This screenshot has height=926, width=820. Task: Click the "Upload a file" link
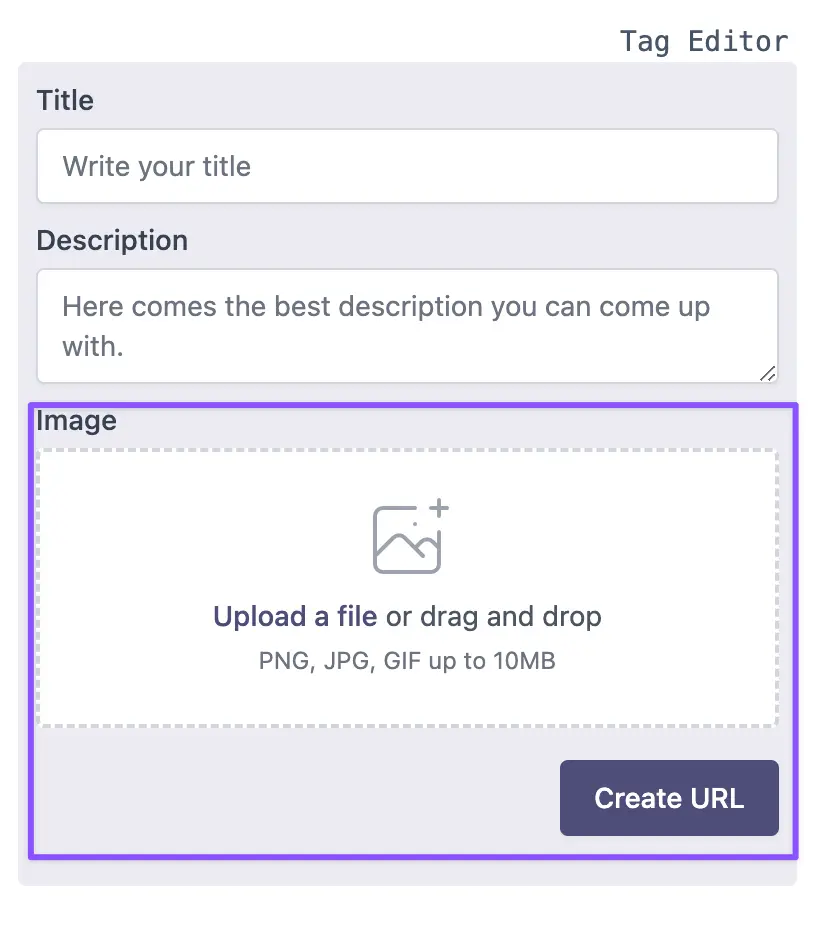pyautogui.click(x=295, y=616)
